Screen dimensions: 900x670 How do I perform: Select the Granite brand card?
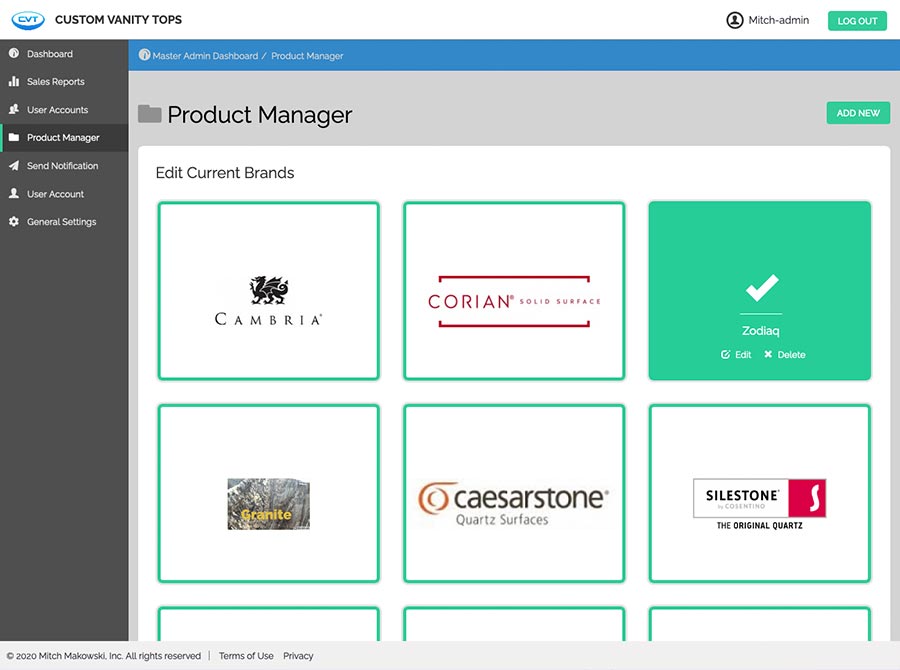269,494
